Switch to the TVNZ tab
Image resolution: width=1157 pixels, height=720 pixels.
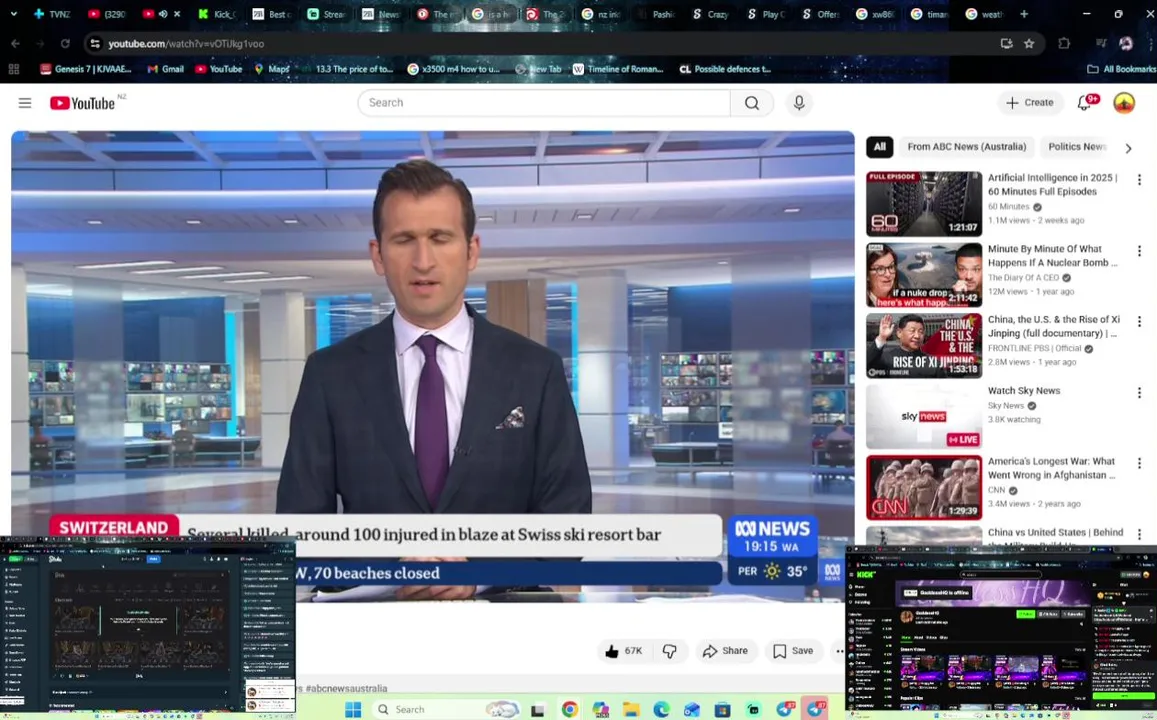click(x=52, y=14)
